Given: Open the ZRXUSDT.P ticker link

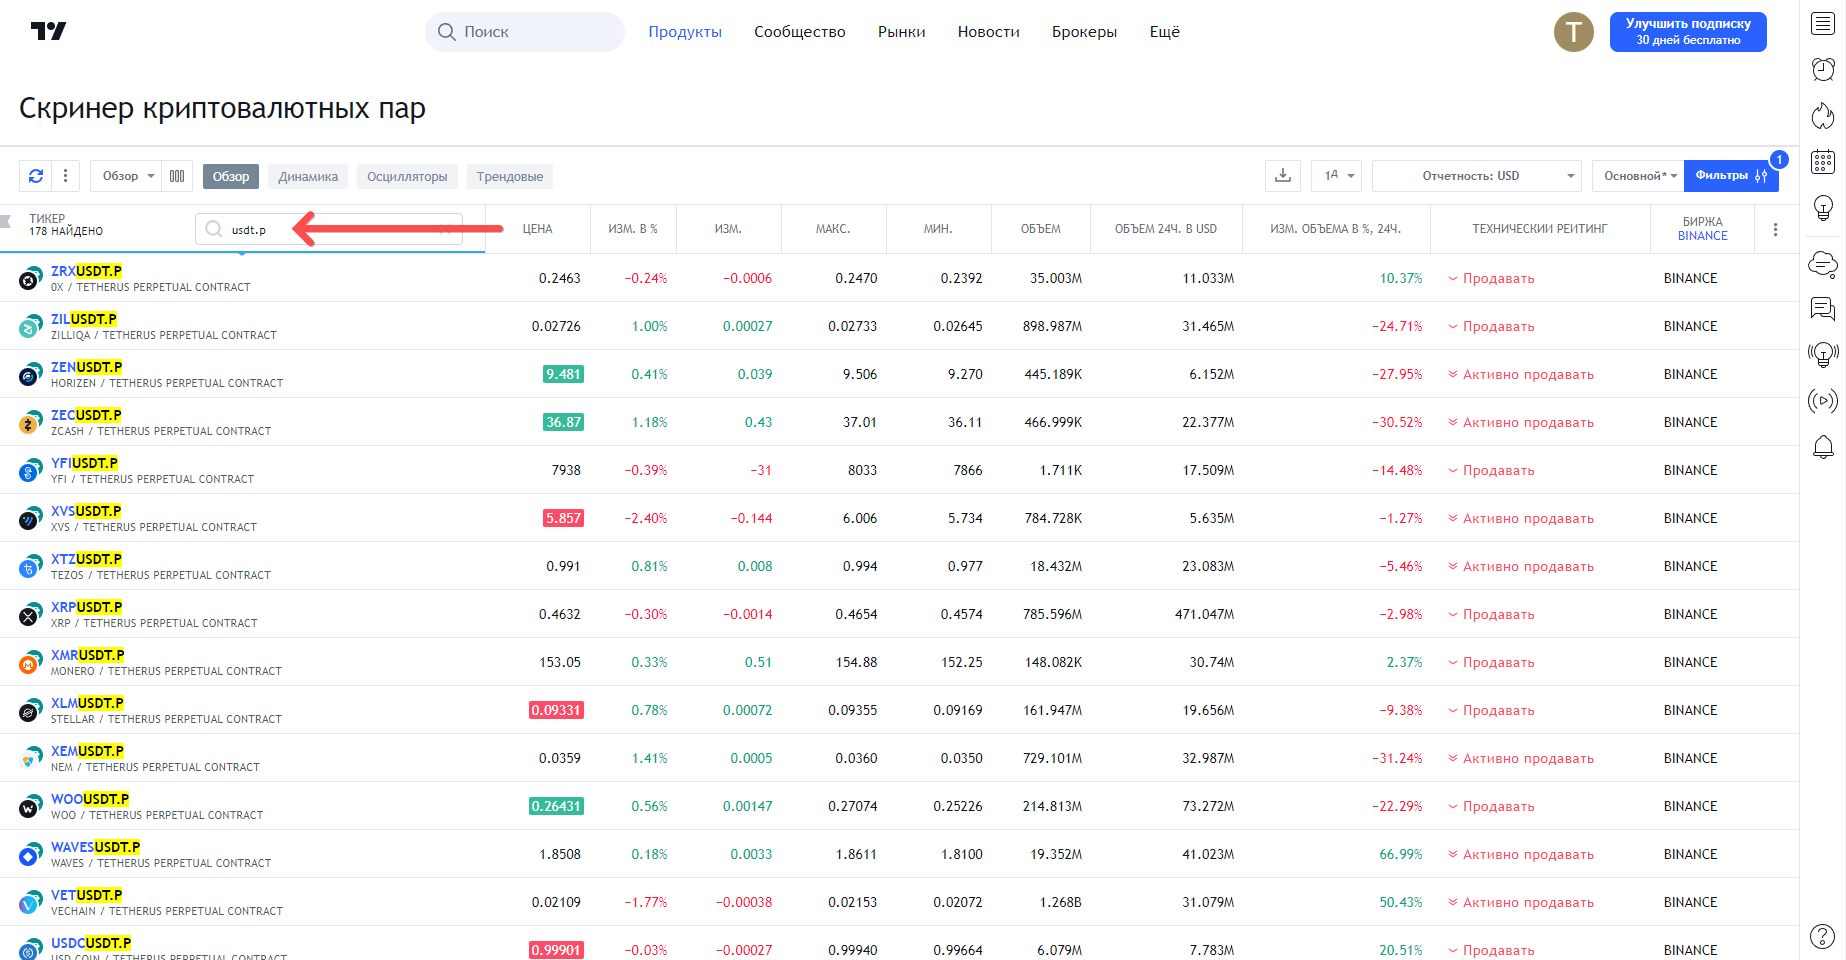Looking at the screenshot, I should (86, 271).
